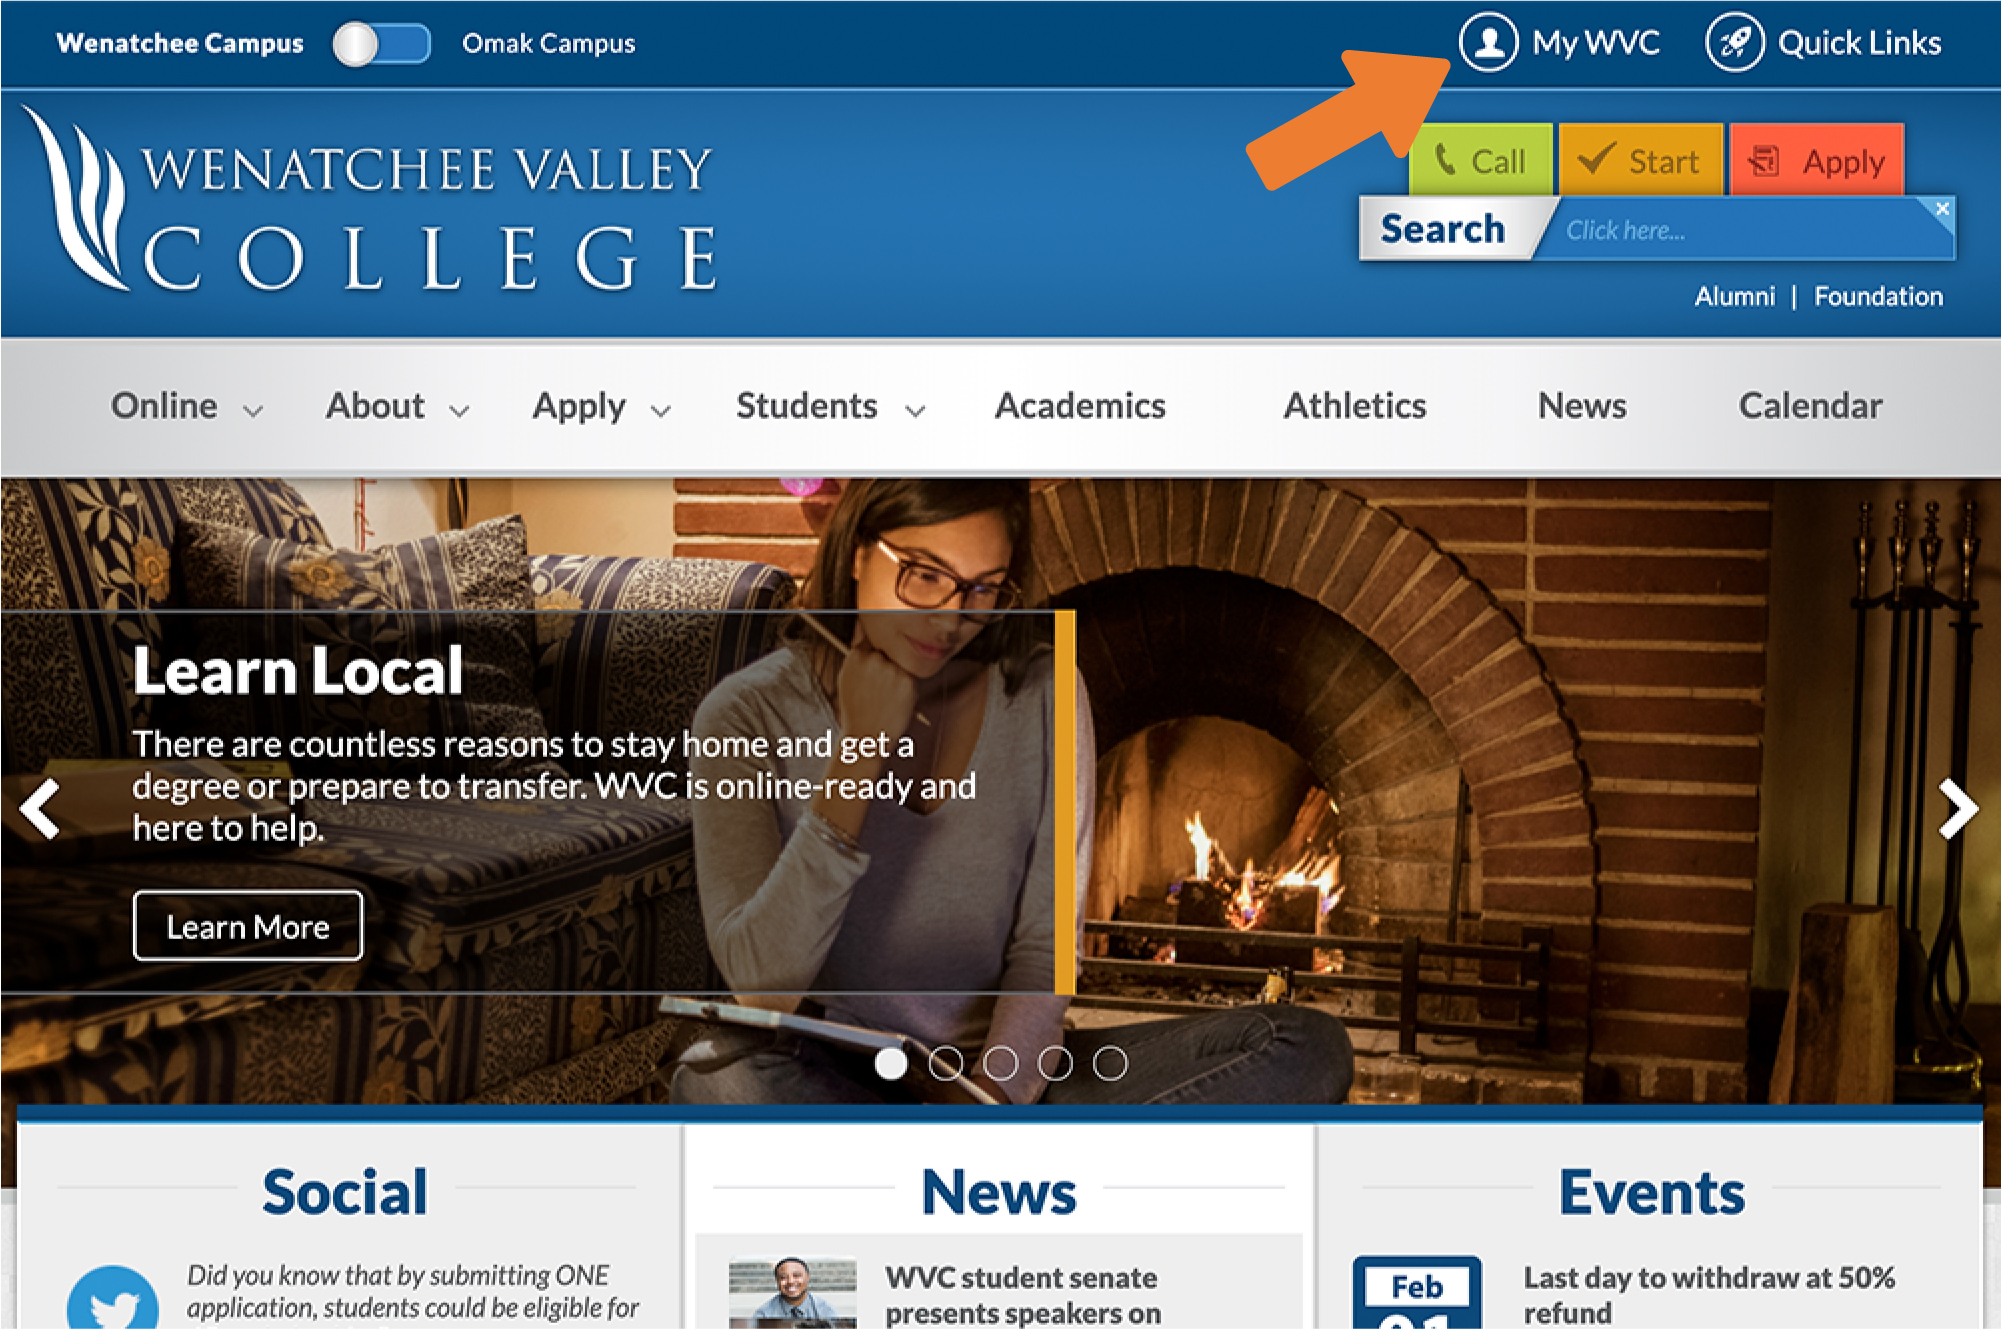2001x1329 pixels.
Task: Toggle the Wenatchee/Omak campus switch
Action: [x=382, y=44]
